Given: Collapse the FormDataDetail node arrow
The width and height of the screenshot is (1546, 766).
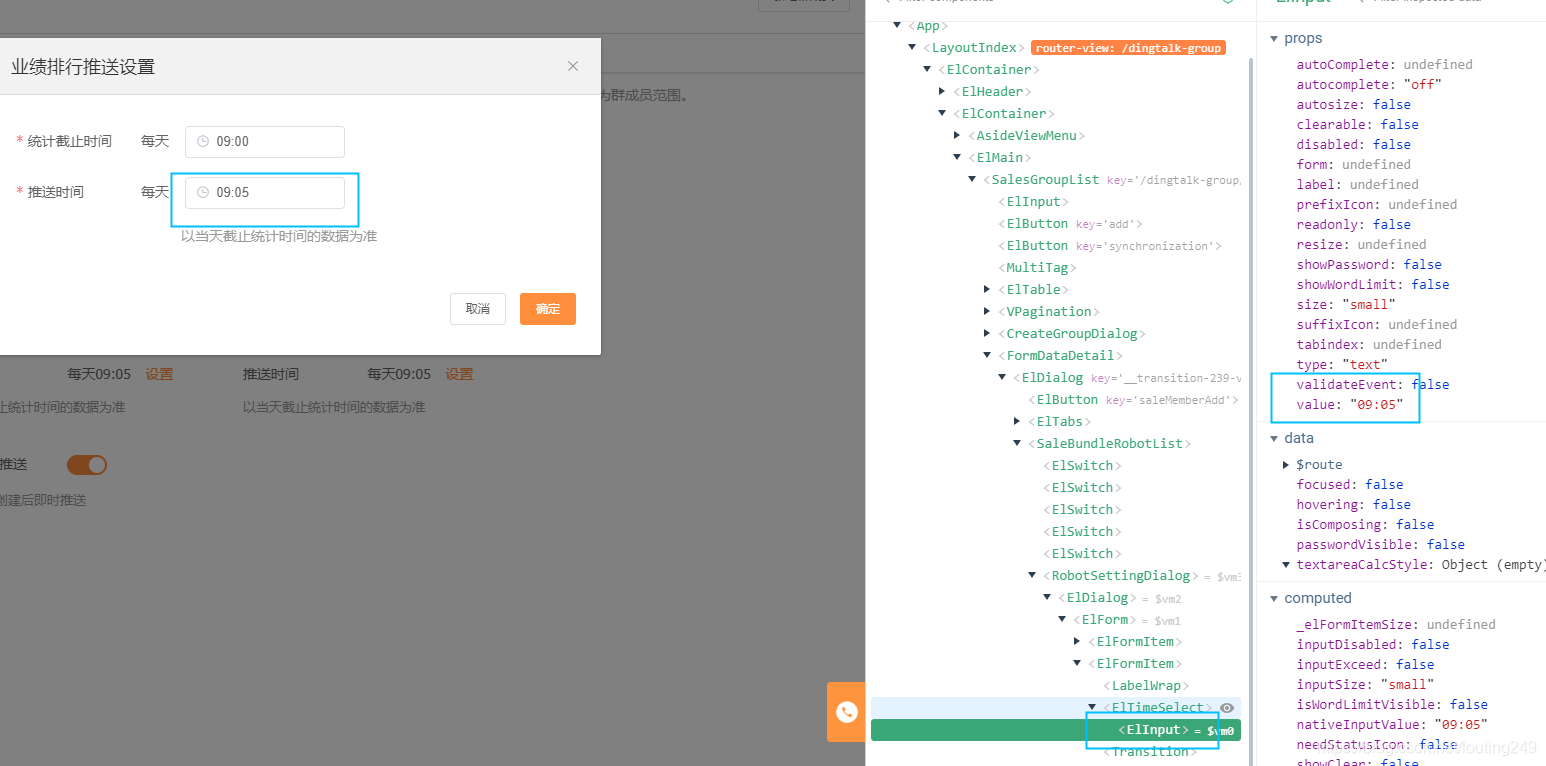Looking at the screenshot, I should 987,356.
